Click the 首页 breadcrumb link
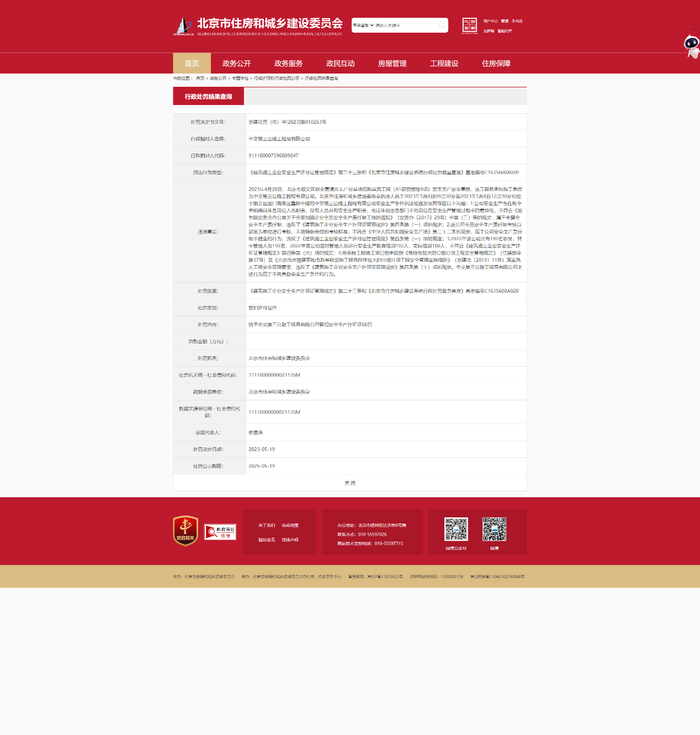 200,78
